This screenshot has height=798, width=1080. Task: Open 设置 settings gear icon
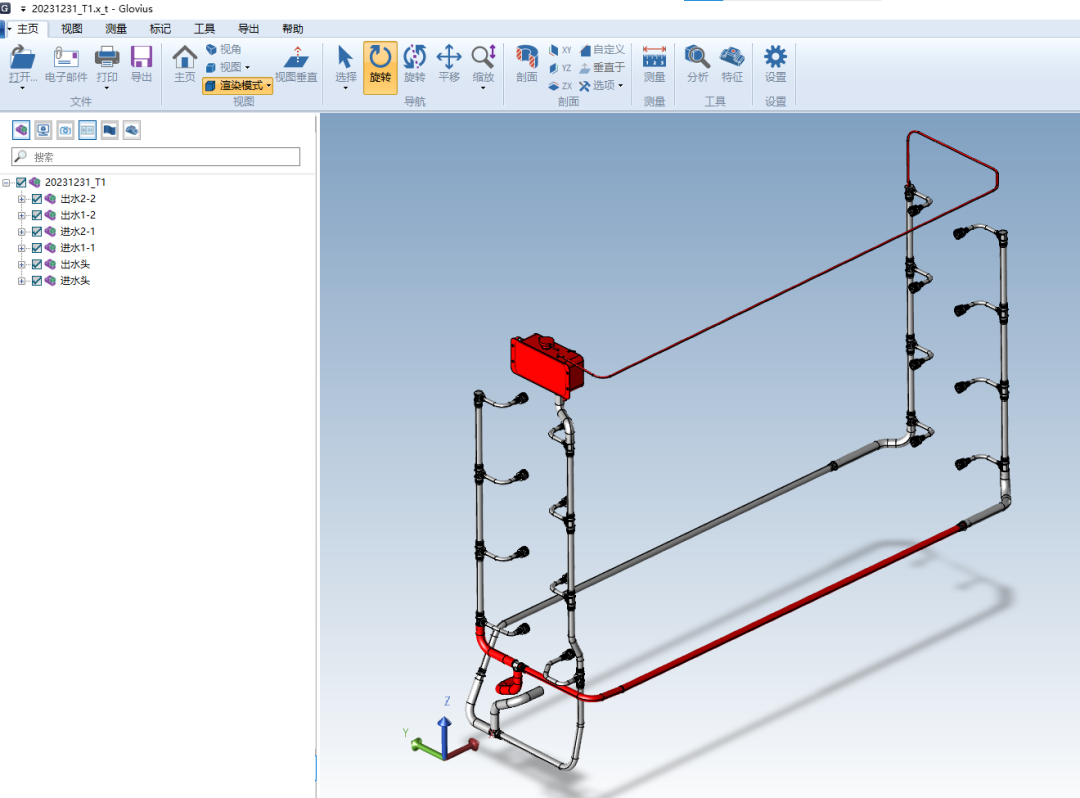(775, 64)
